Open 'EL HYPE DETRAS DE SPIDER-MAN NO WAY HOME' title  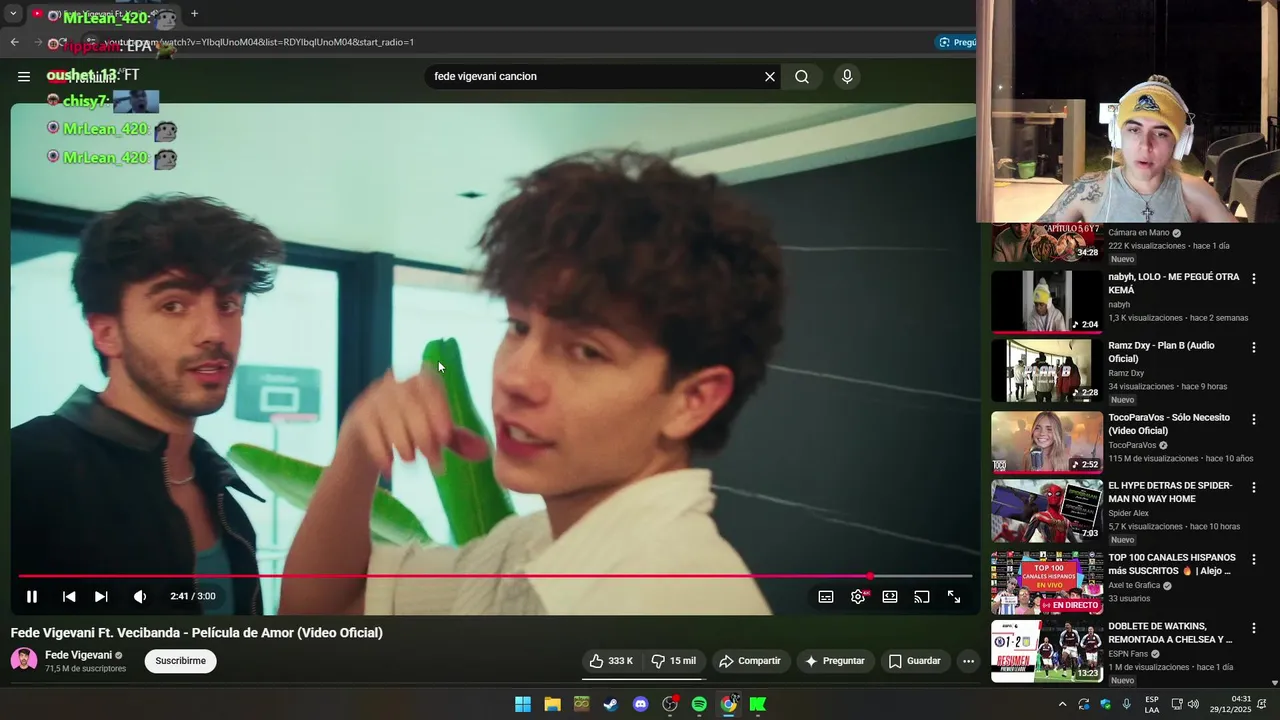coord(1170,492)
